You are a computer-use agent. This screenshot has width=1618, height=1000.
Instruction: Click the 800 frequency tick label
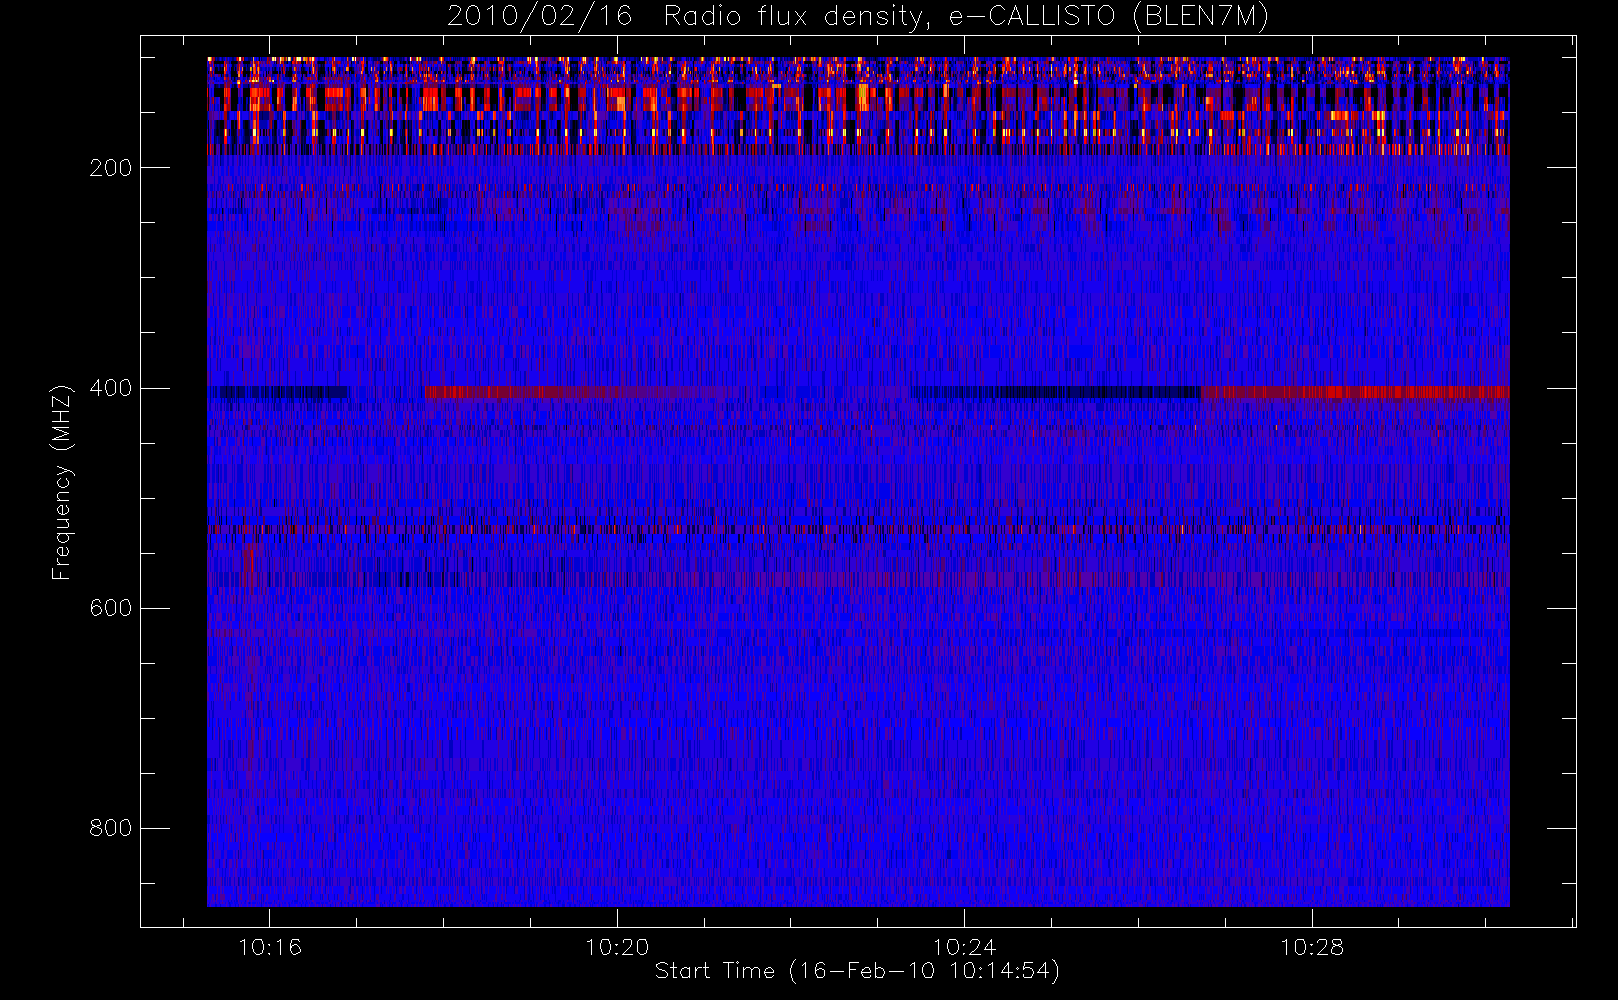click(x=110, y=828)
